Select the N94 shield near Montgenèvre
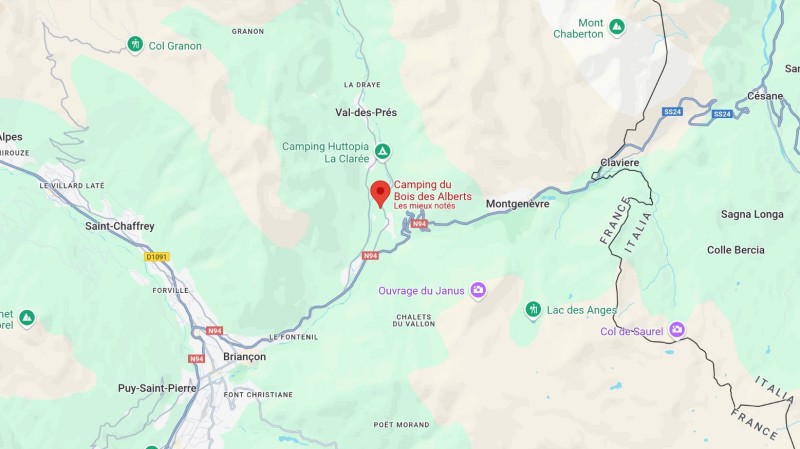800x449 pixels. point(419,224)
